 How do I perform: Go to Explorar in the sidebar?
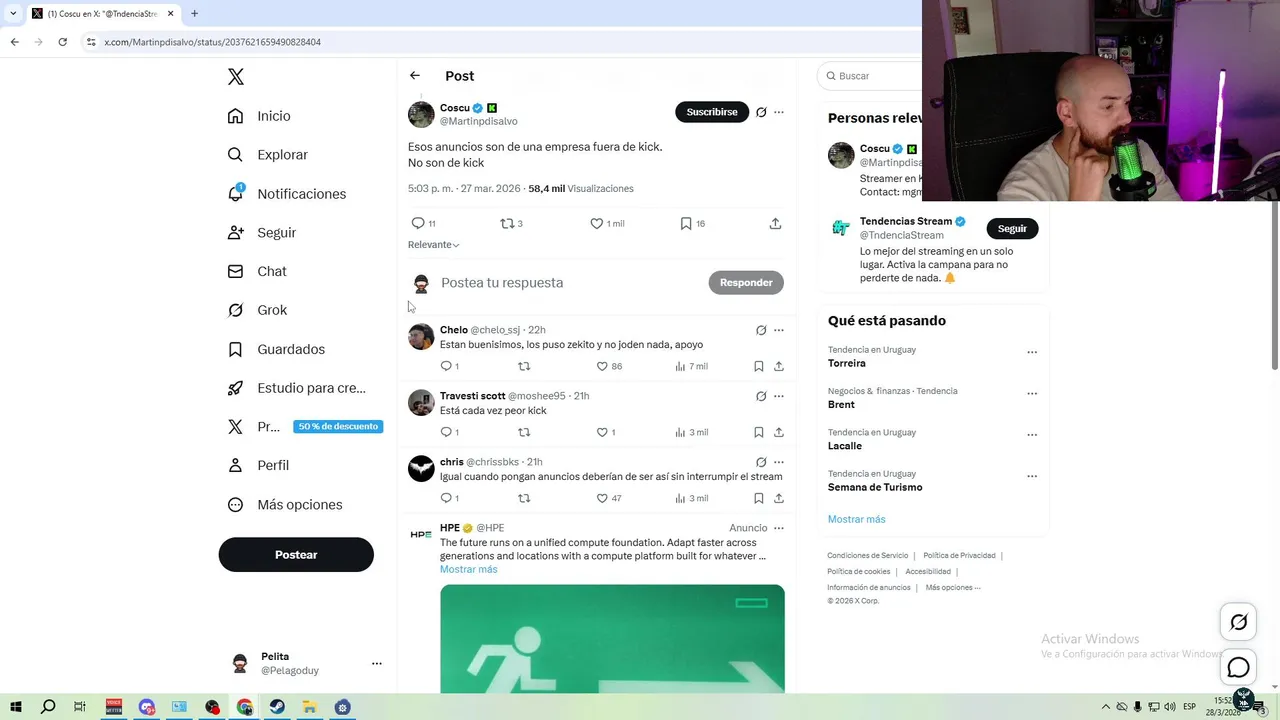pyautogui.click(x=267, y=155)
